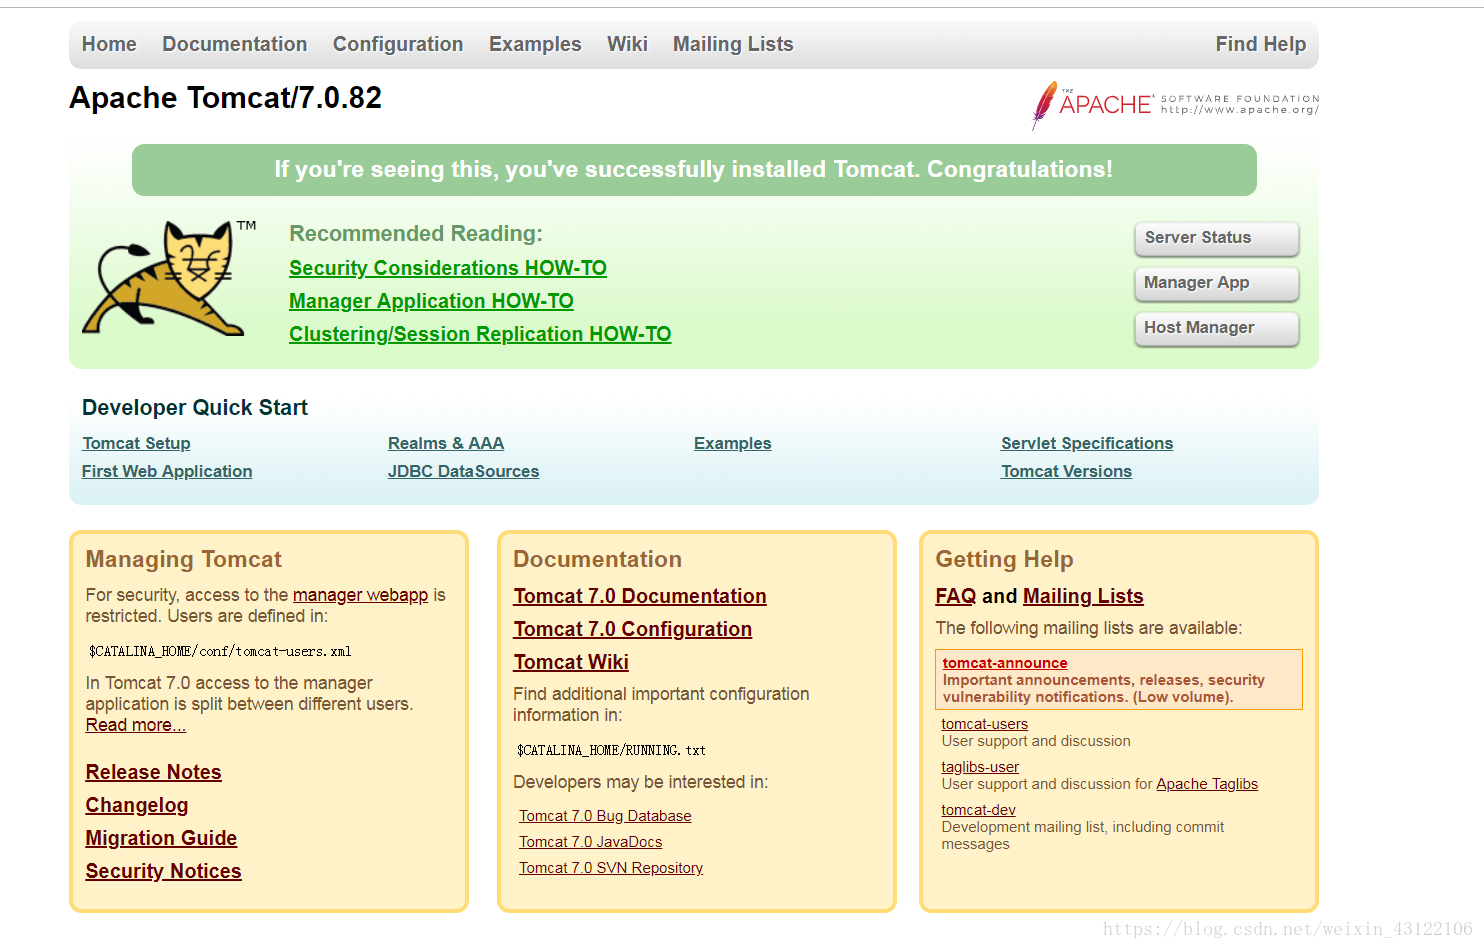
Task: Click the Developer Quick Start heading
Action: click(195, 407)
